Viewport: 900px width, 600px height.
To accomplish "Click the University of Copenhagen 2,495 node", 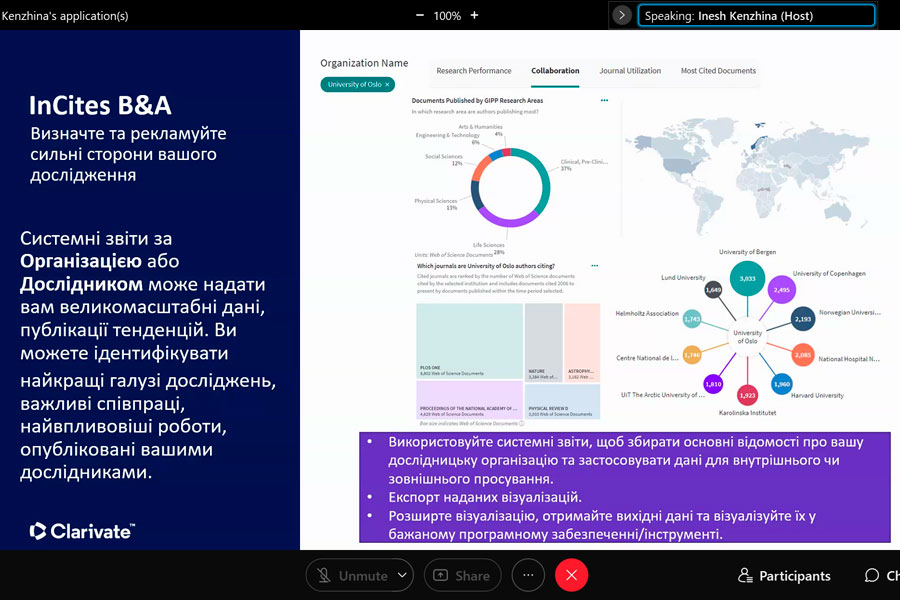I will [781, 290].
